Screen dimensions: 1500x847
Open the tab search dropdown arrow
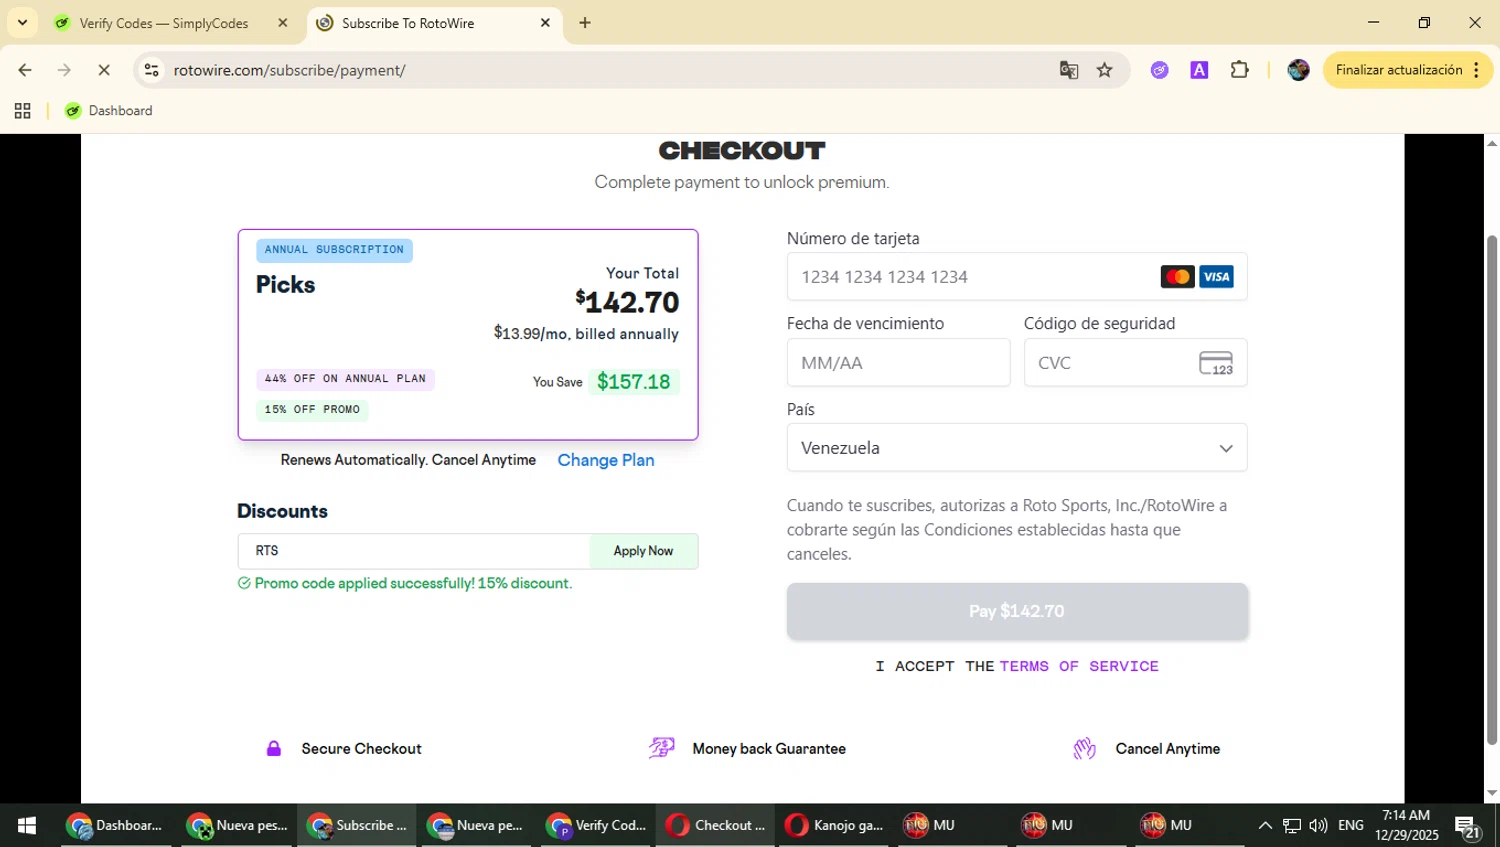22,22
